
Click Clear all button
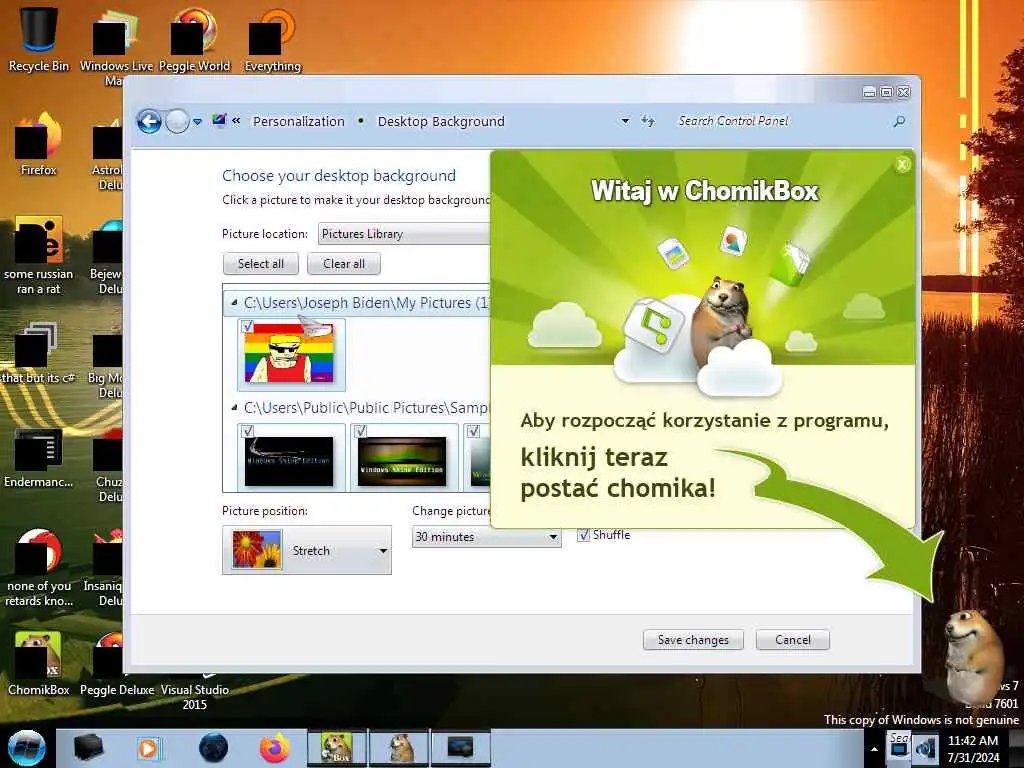click(x=344, y=264)
